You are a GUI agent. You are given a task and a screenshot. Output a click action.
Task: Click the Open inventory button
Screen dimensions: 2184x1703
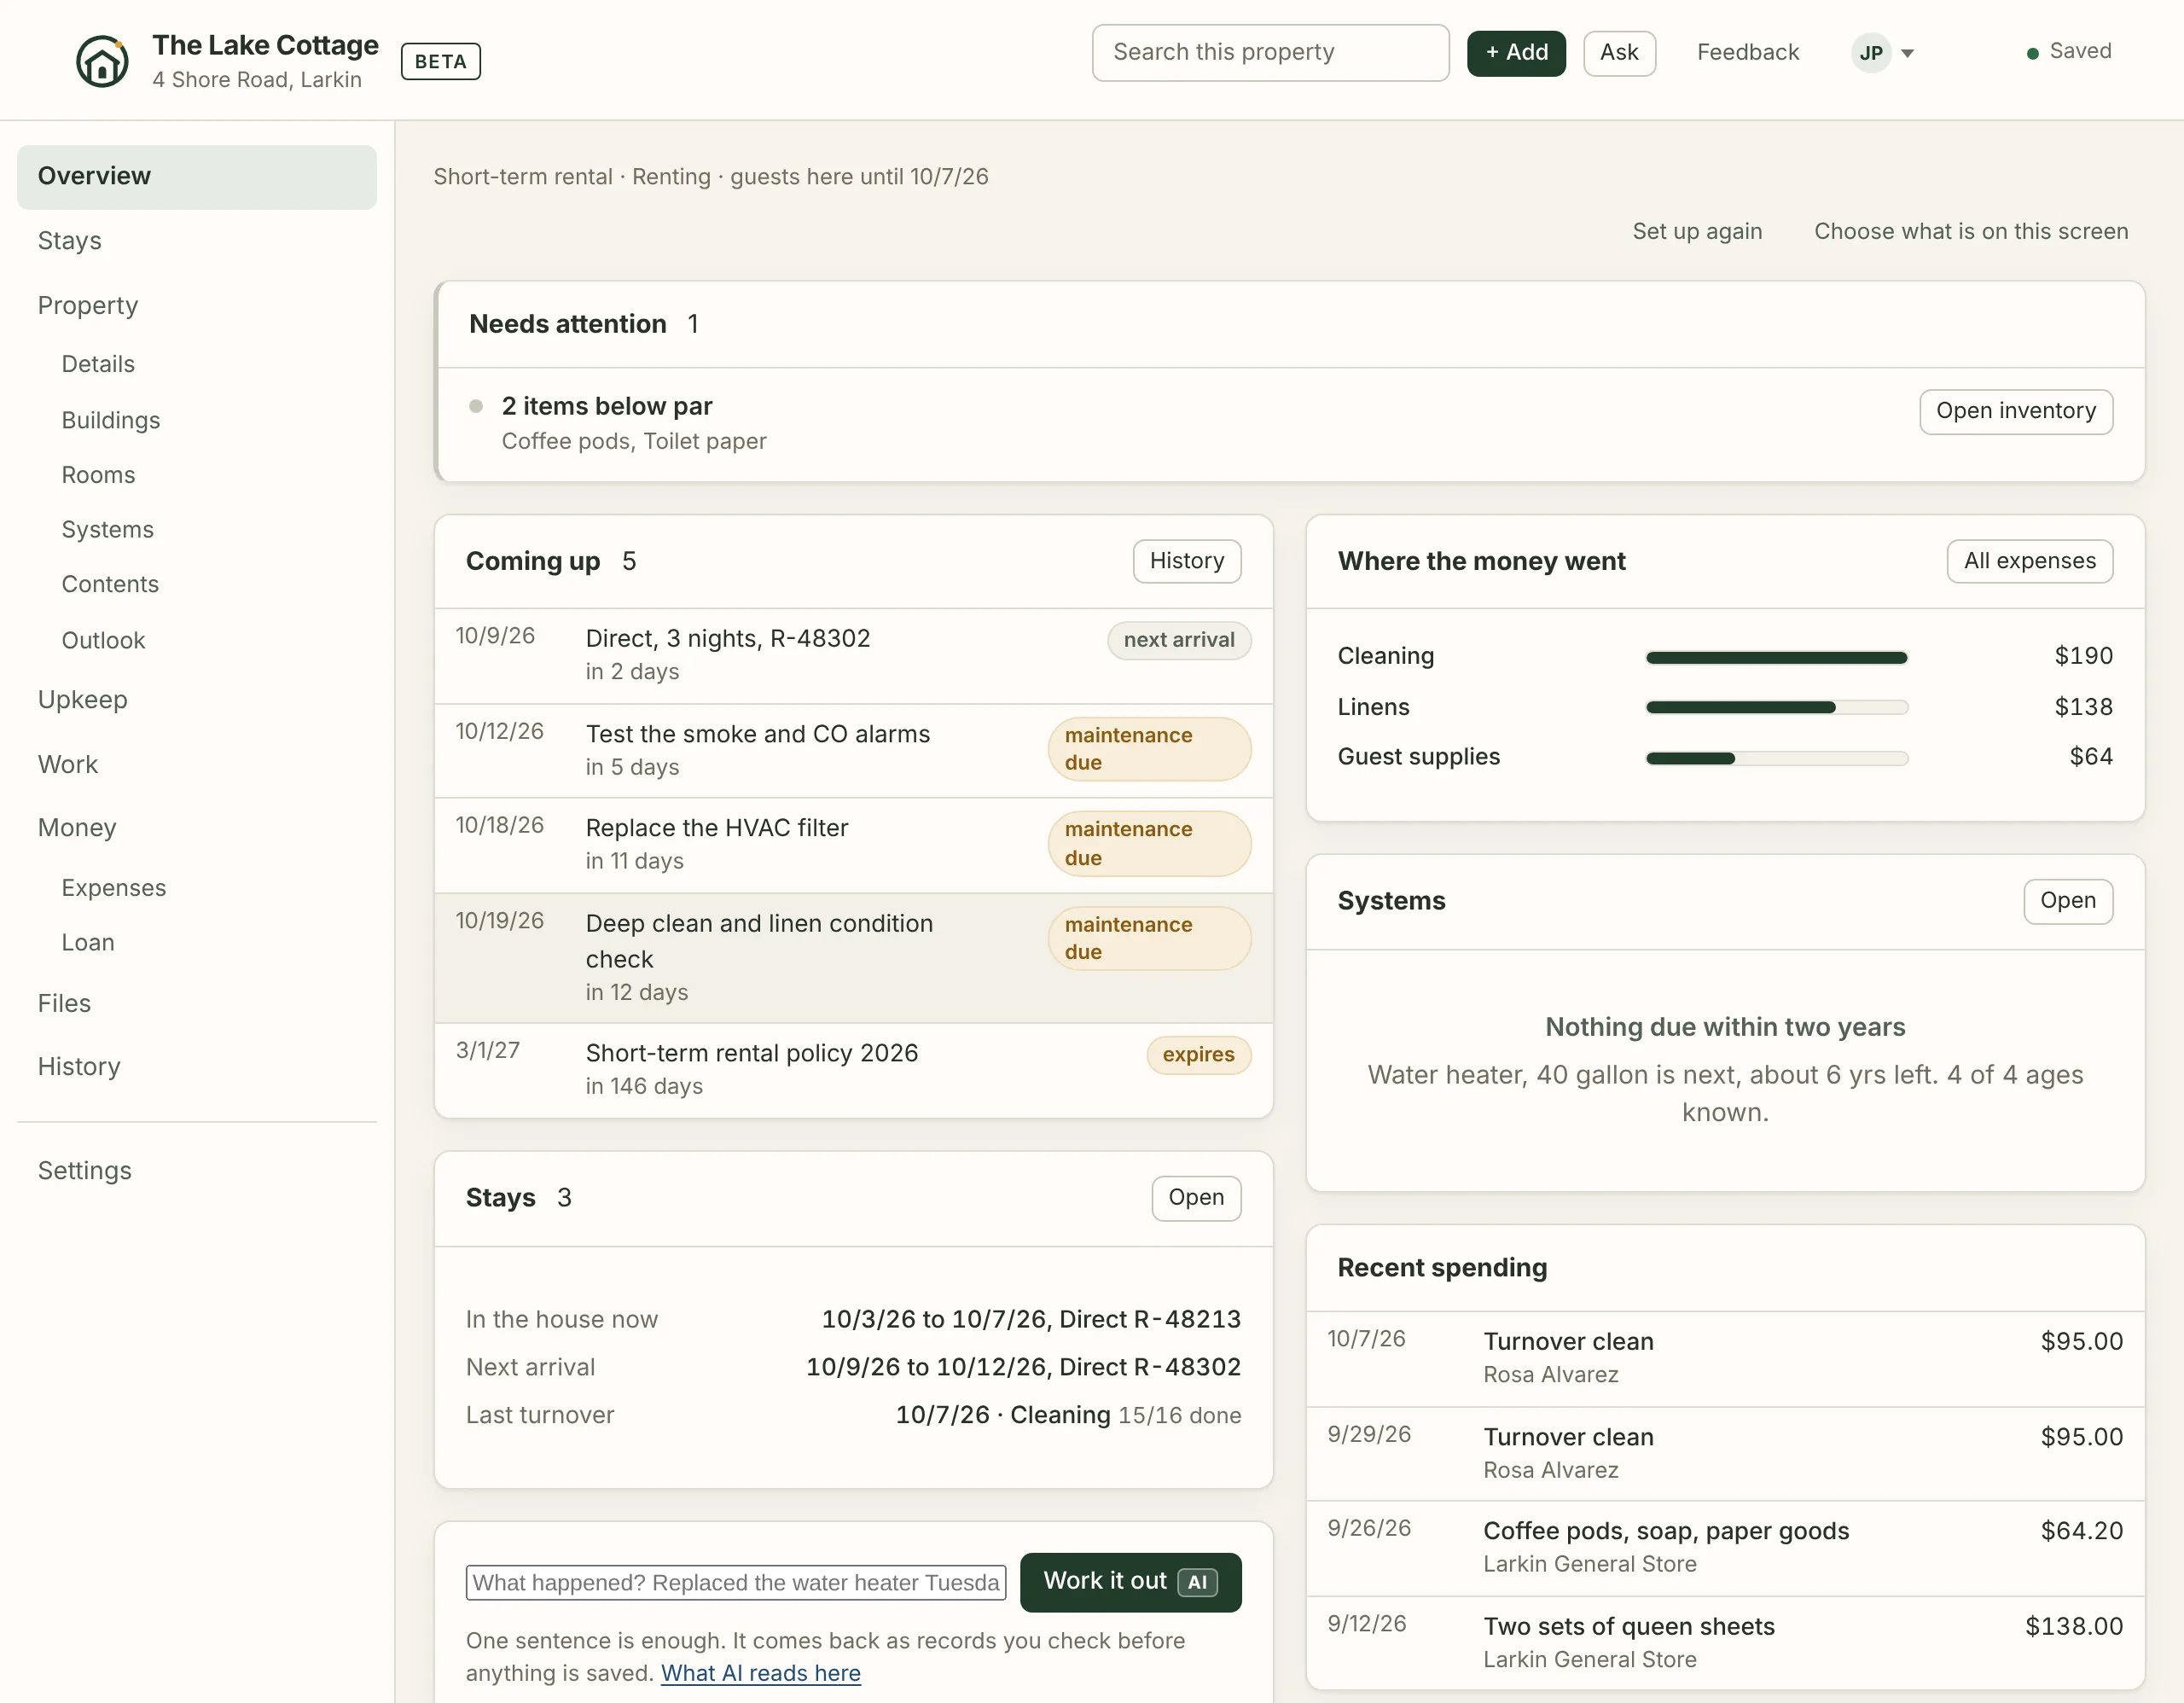[2015, 411]
